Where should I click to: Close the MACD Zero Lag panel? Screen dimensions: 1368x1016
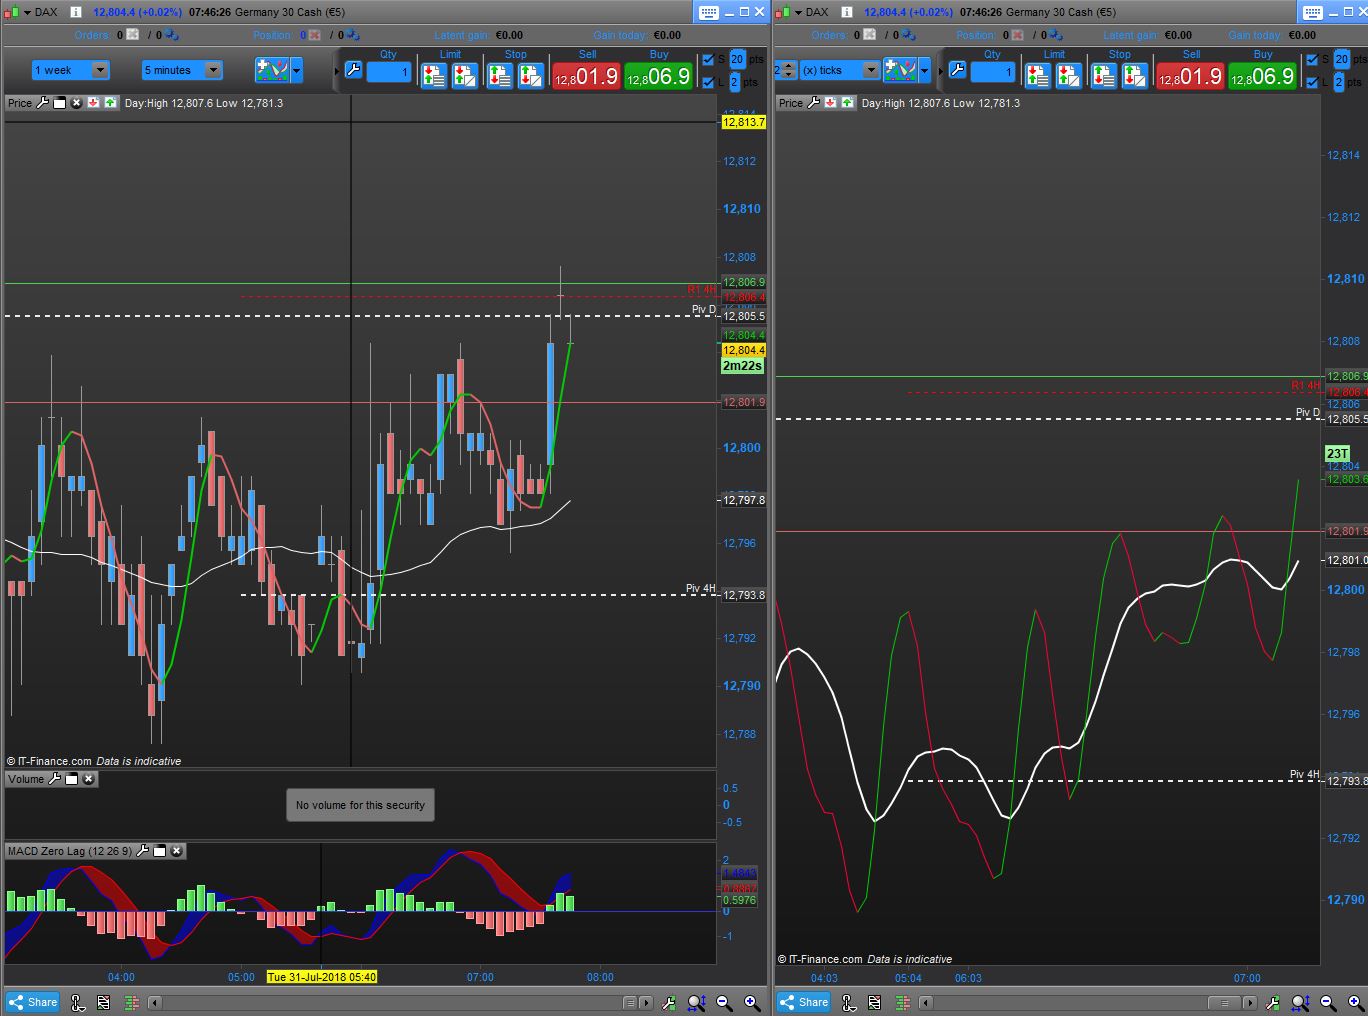click(177, 851)
